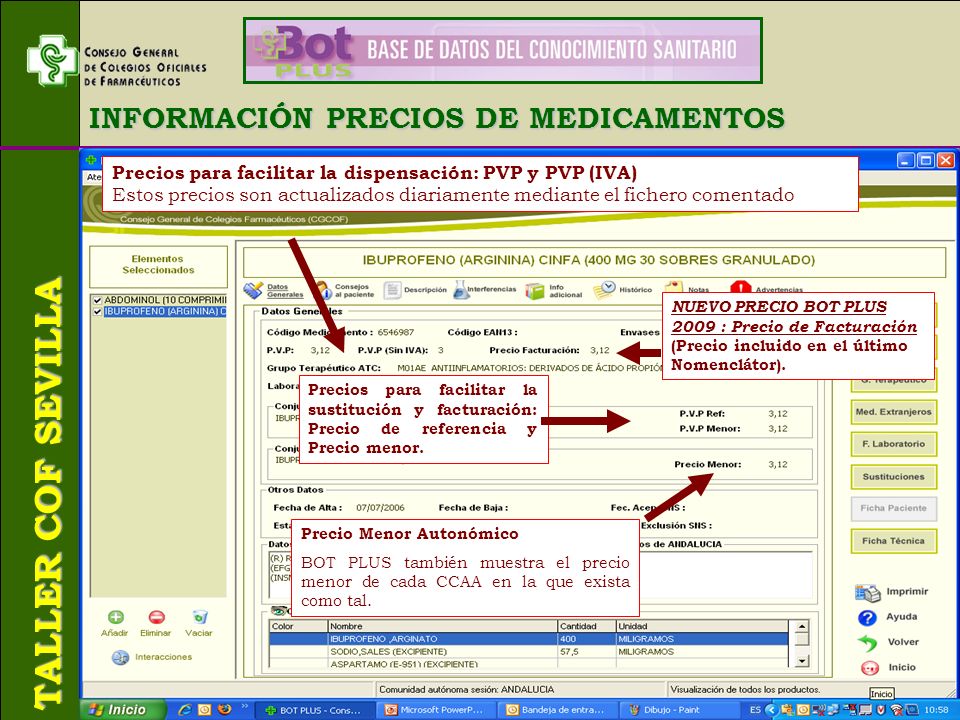Viewport: 960px width, 720px height.
Task: Click the Precio Menor value 3,12
Action: point(778,465)
